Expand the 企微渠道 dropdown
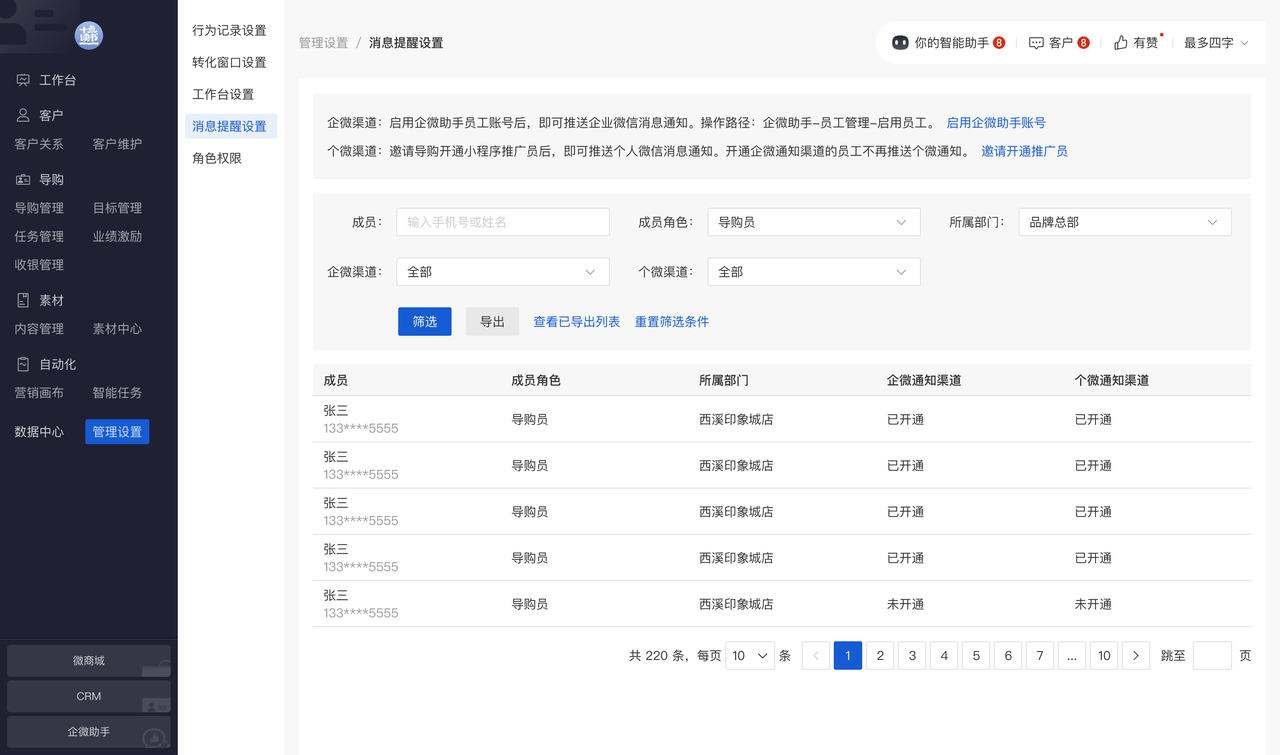The image size is (1280, 755). [x=503, y=272]
